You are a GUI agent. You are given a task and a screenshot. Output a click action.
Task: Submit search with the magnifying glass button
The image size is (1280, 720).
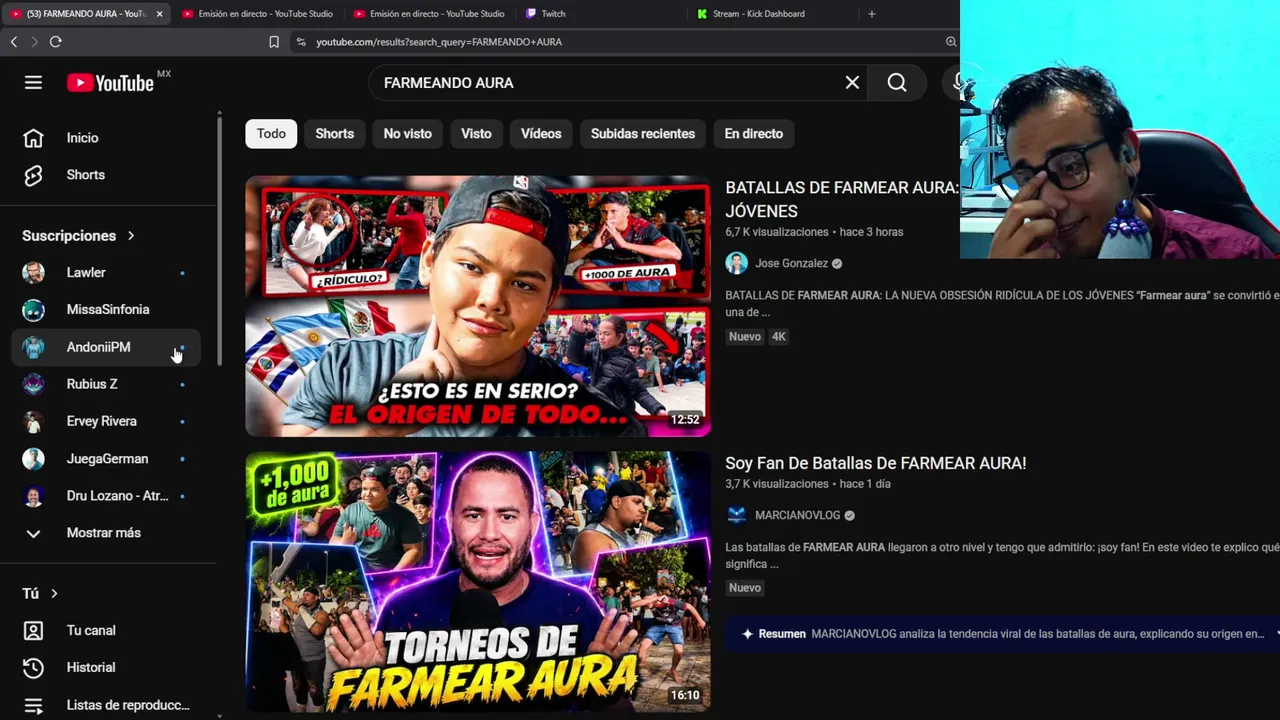click(897, 83)
